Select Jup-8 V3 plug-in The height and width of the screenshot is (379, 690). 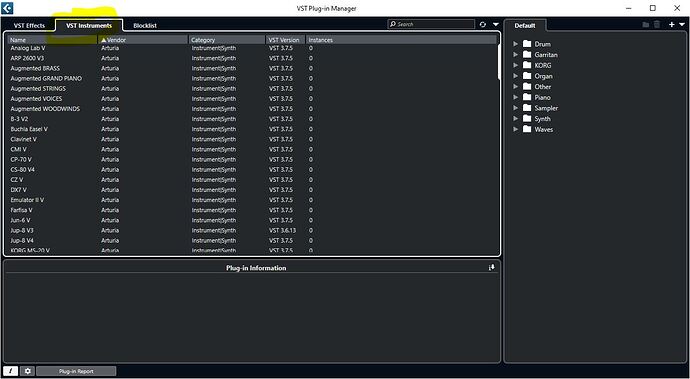(252, 230)
